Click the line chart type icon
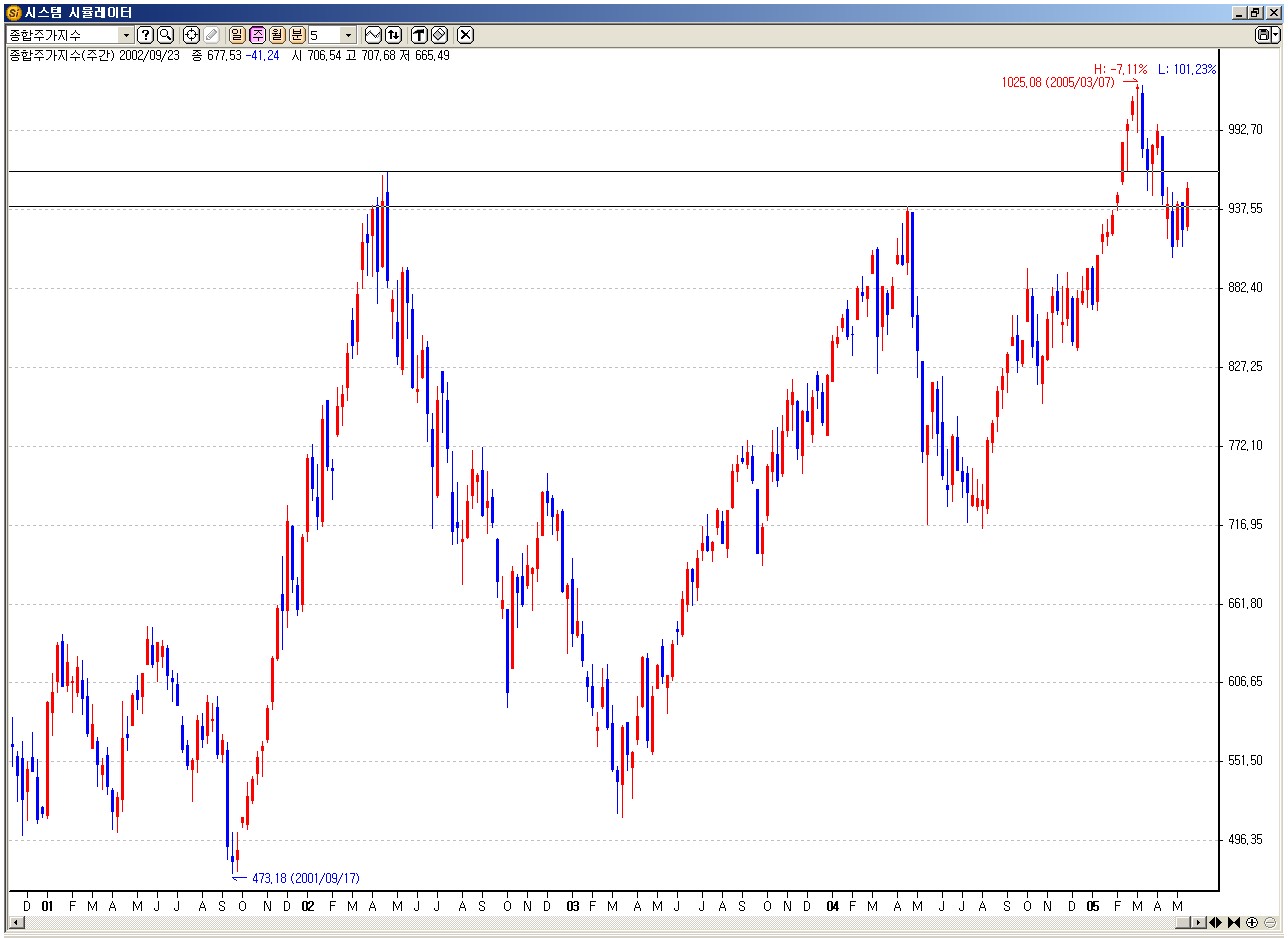 point(373,35)
